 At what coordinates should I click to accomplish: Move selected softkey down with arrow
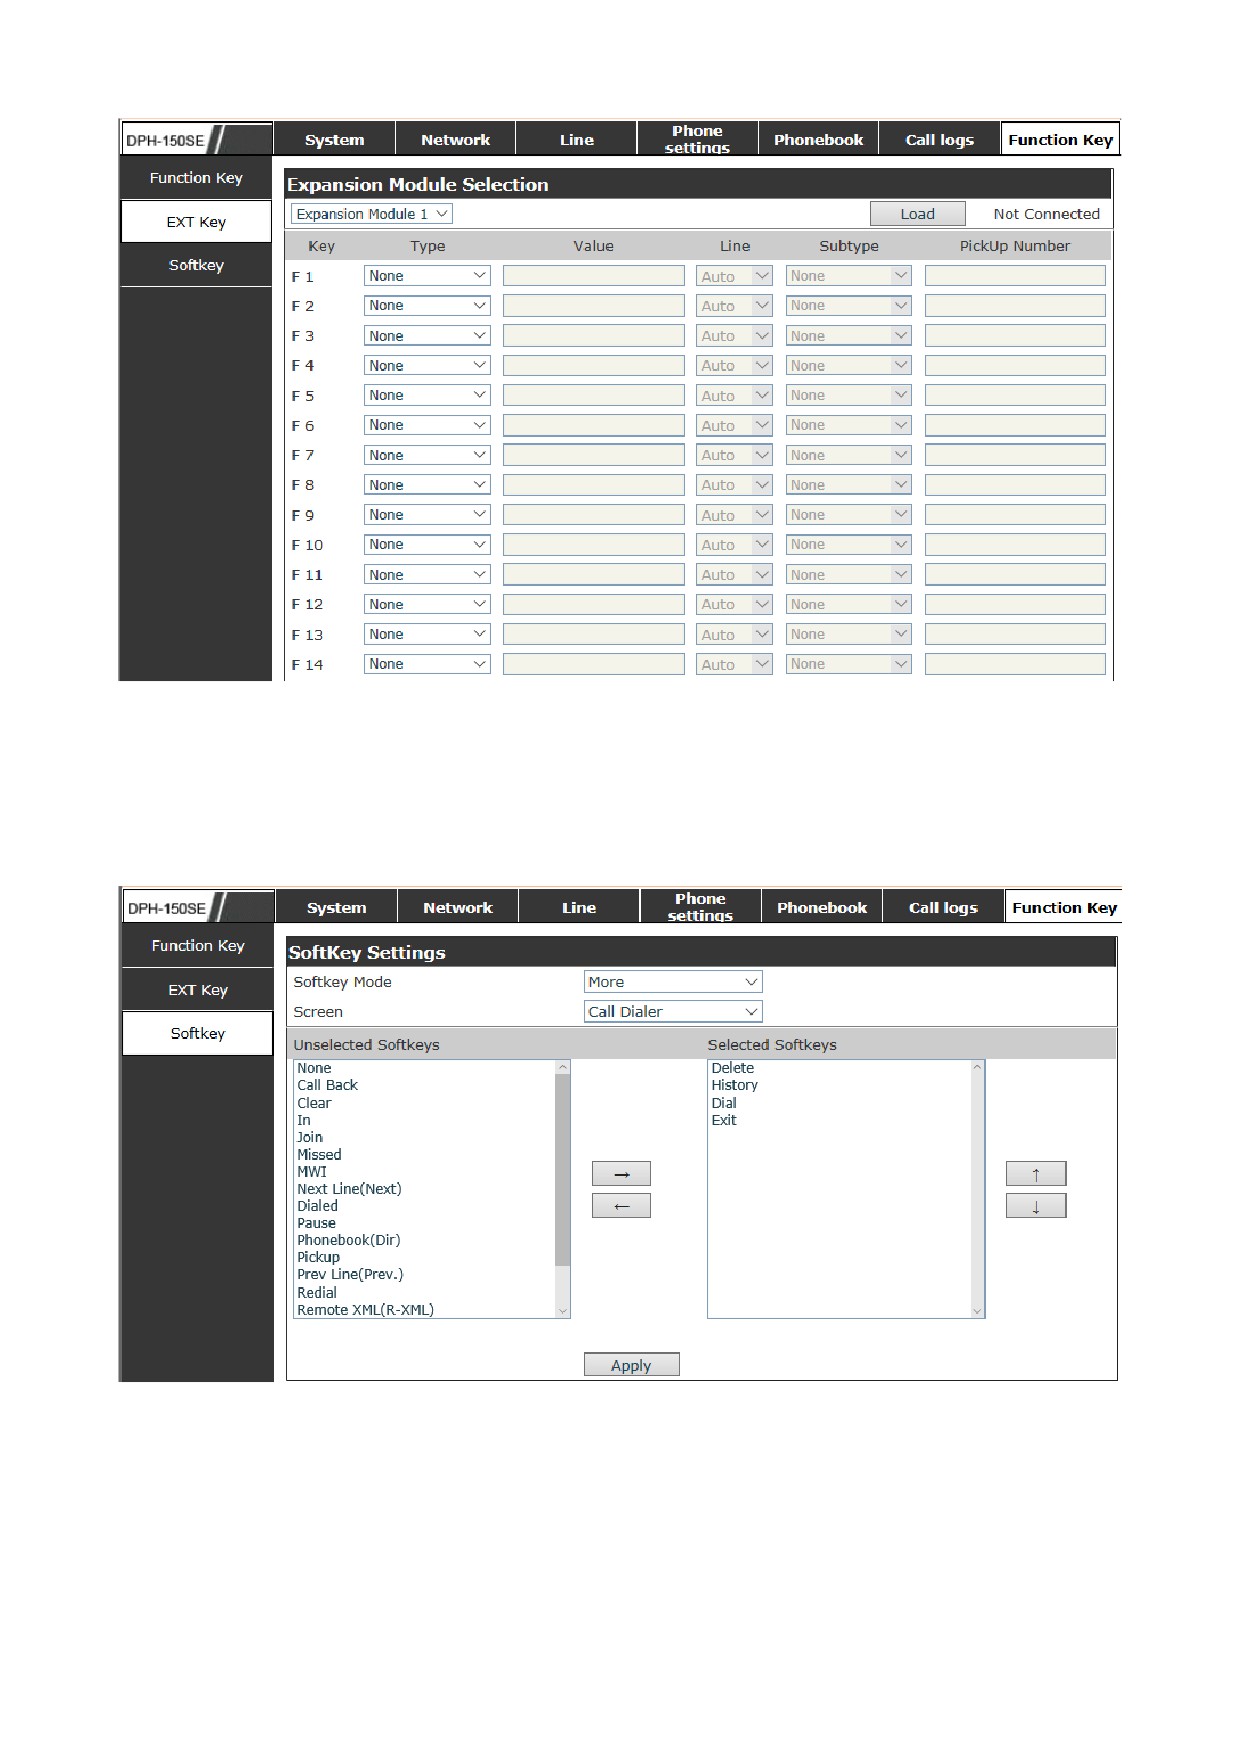1036,1206
